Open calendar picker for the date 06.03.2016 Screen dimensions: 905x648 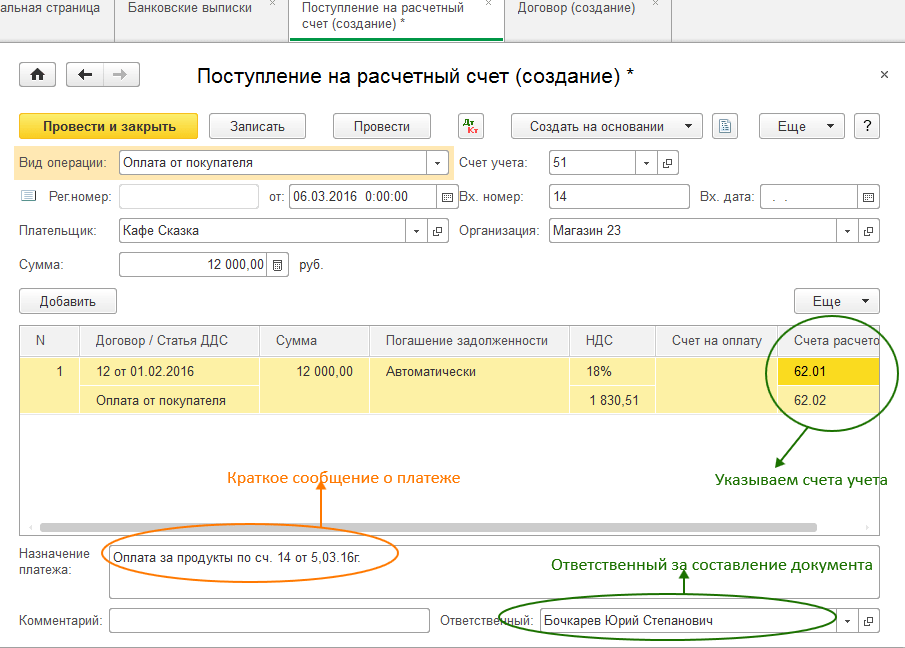click(x=447, y=197)
